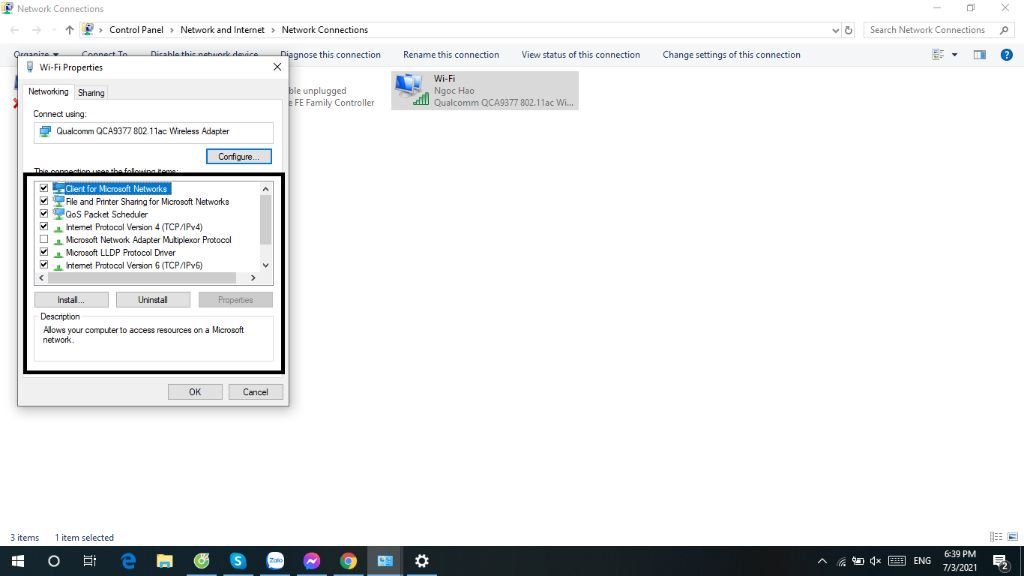This screenshot has height=576, width=1024.
Task: Click the Uninstall button
Action: pyautogui.click(x=153, y=300)
